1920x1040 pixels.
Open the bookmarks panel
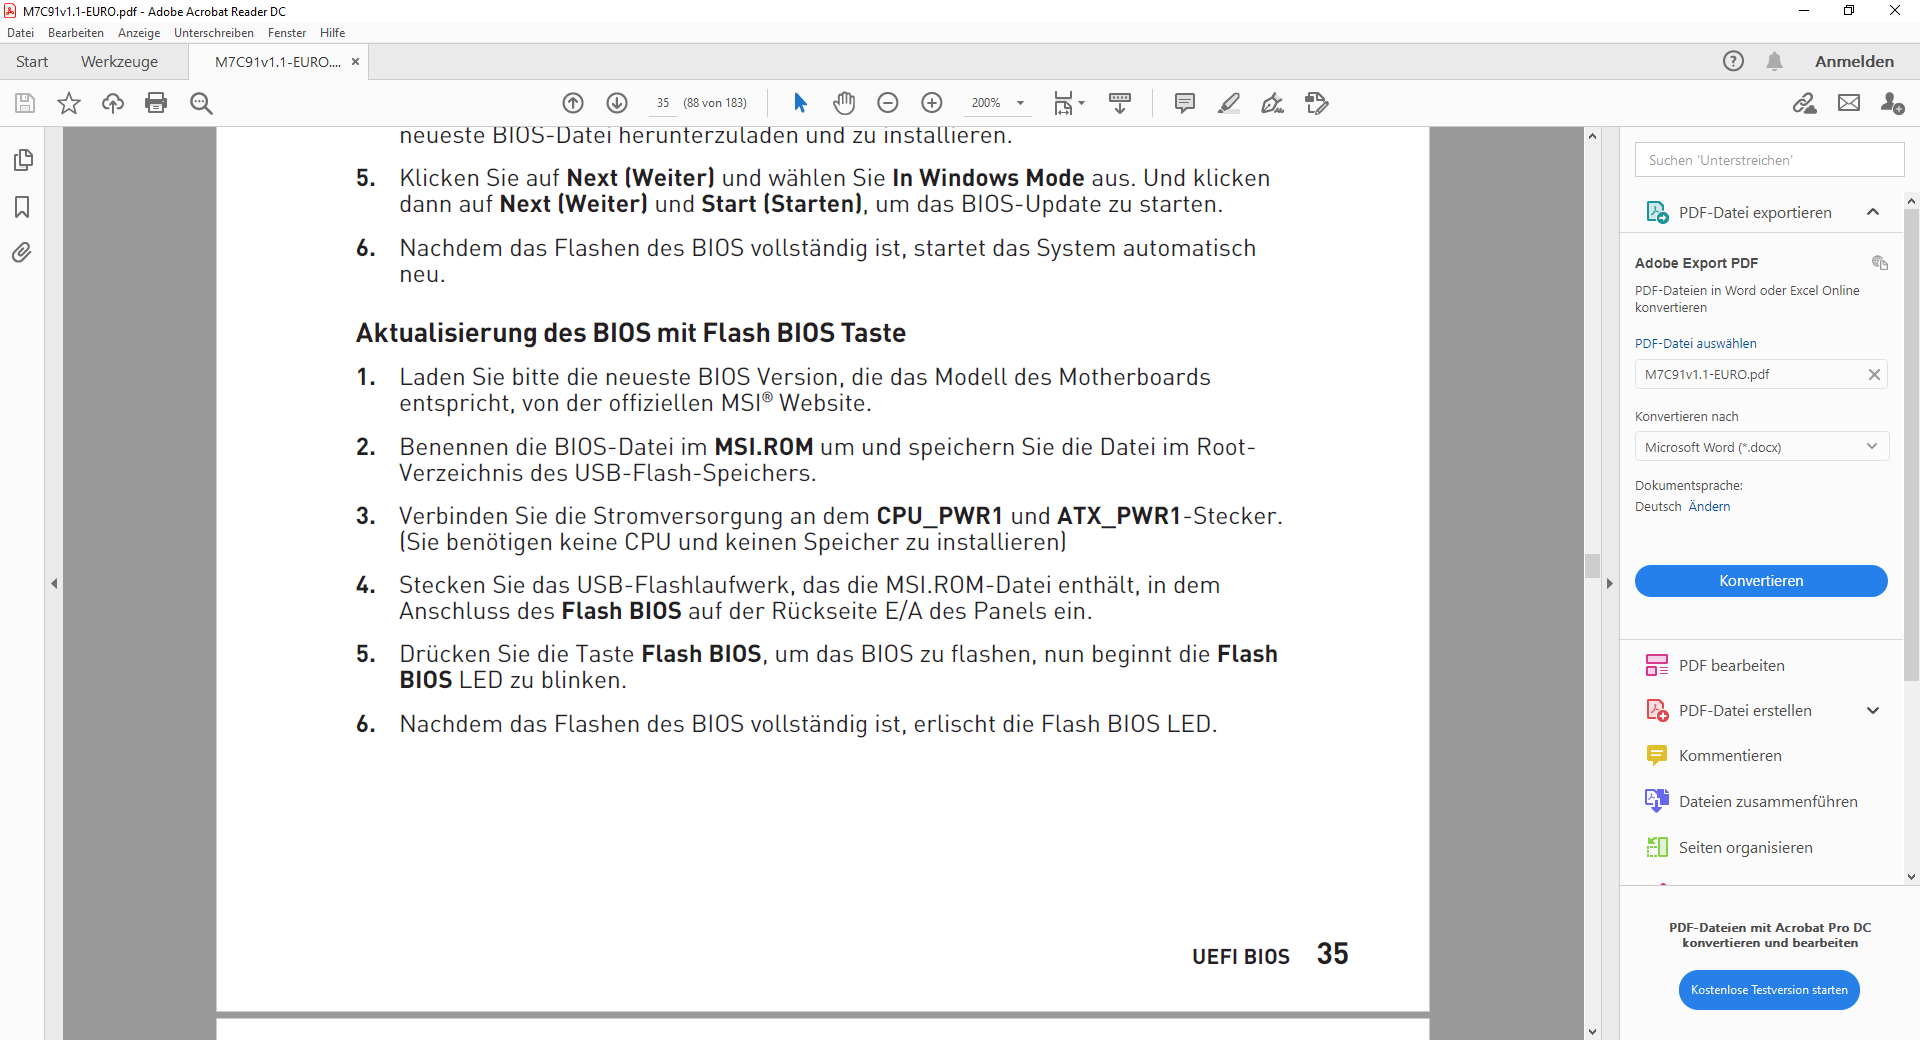point(22,207)
